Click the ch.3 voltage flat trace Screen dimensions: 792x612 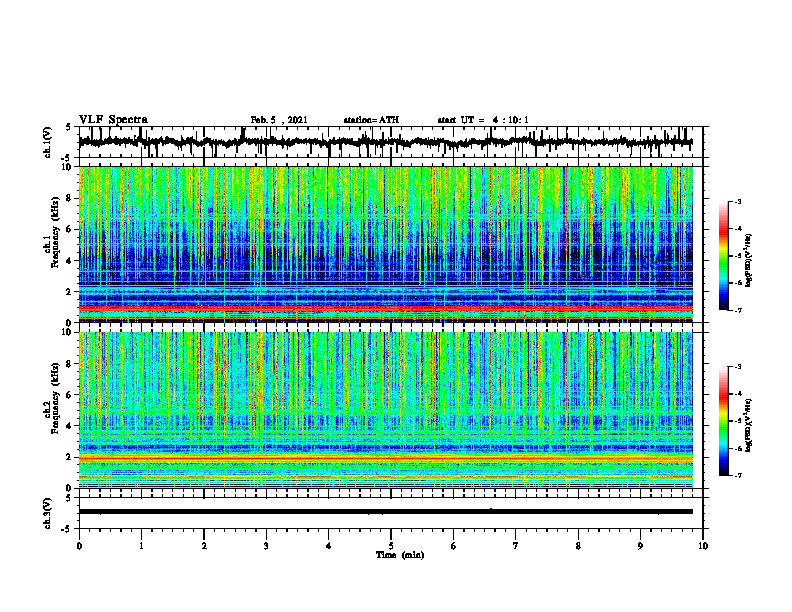tap(385, 512)
